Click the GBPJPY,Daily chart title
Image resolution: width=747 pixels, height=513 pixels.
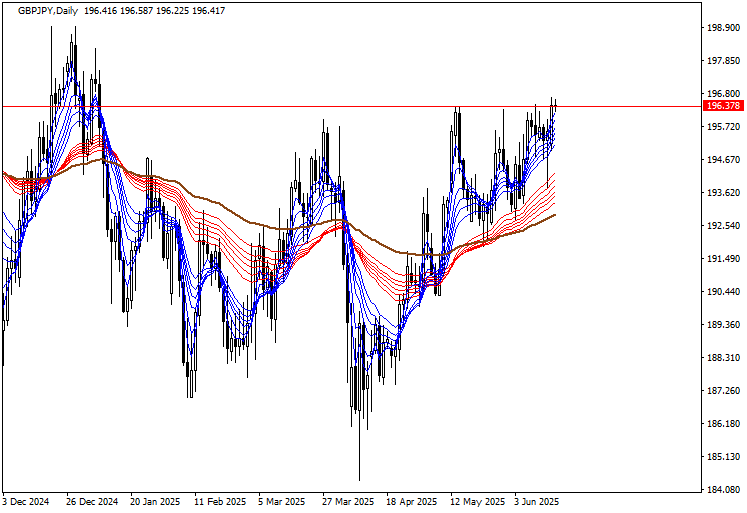(x=48, y=11)
